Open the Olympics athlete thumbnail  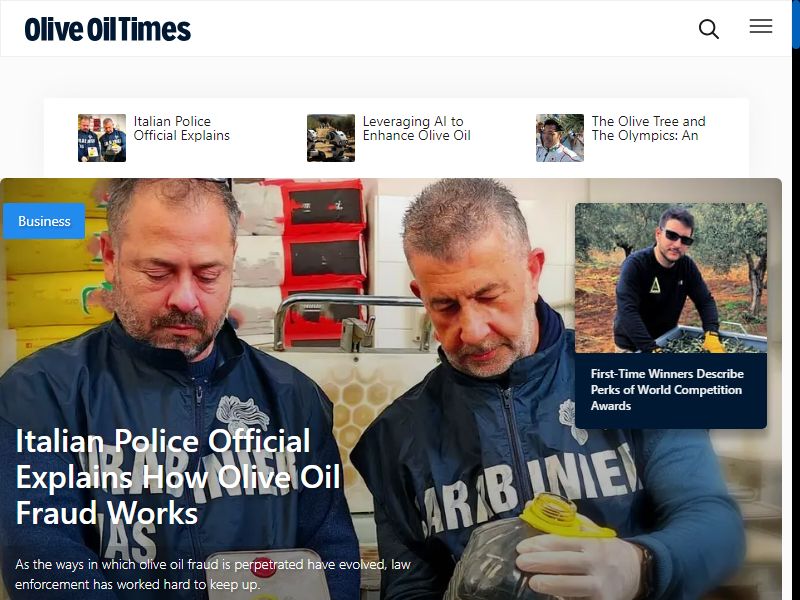pos(560,138)
